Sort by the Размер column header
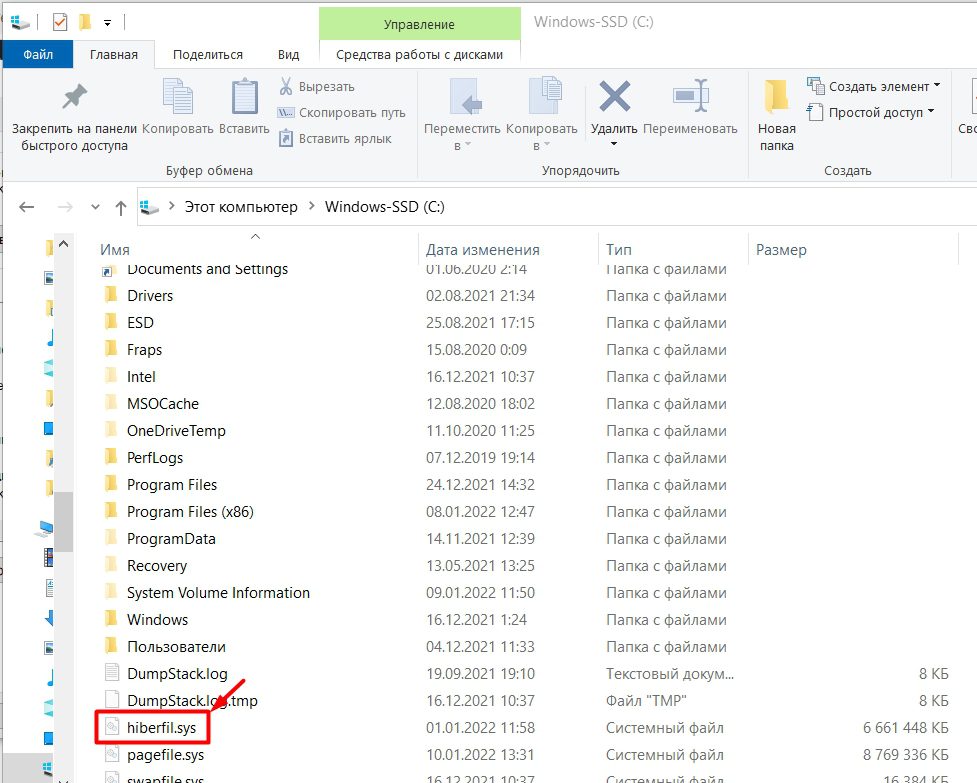 click(x=781, y=250)
